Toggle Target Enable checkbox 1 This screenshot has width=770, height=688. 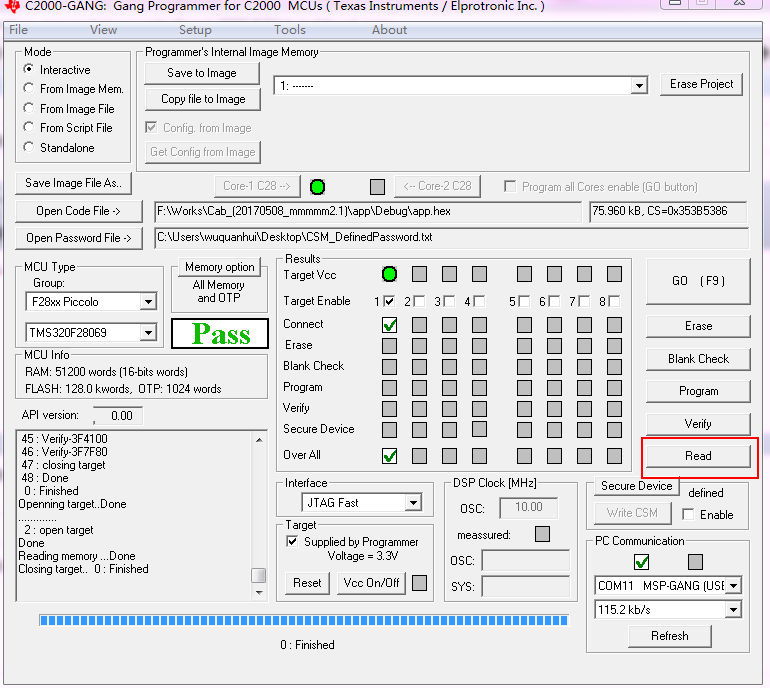389,301
